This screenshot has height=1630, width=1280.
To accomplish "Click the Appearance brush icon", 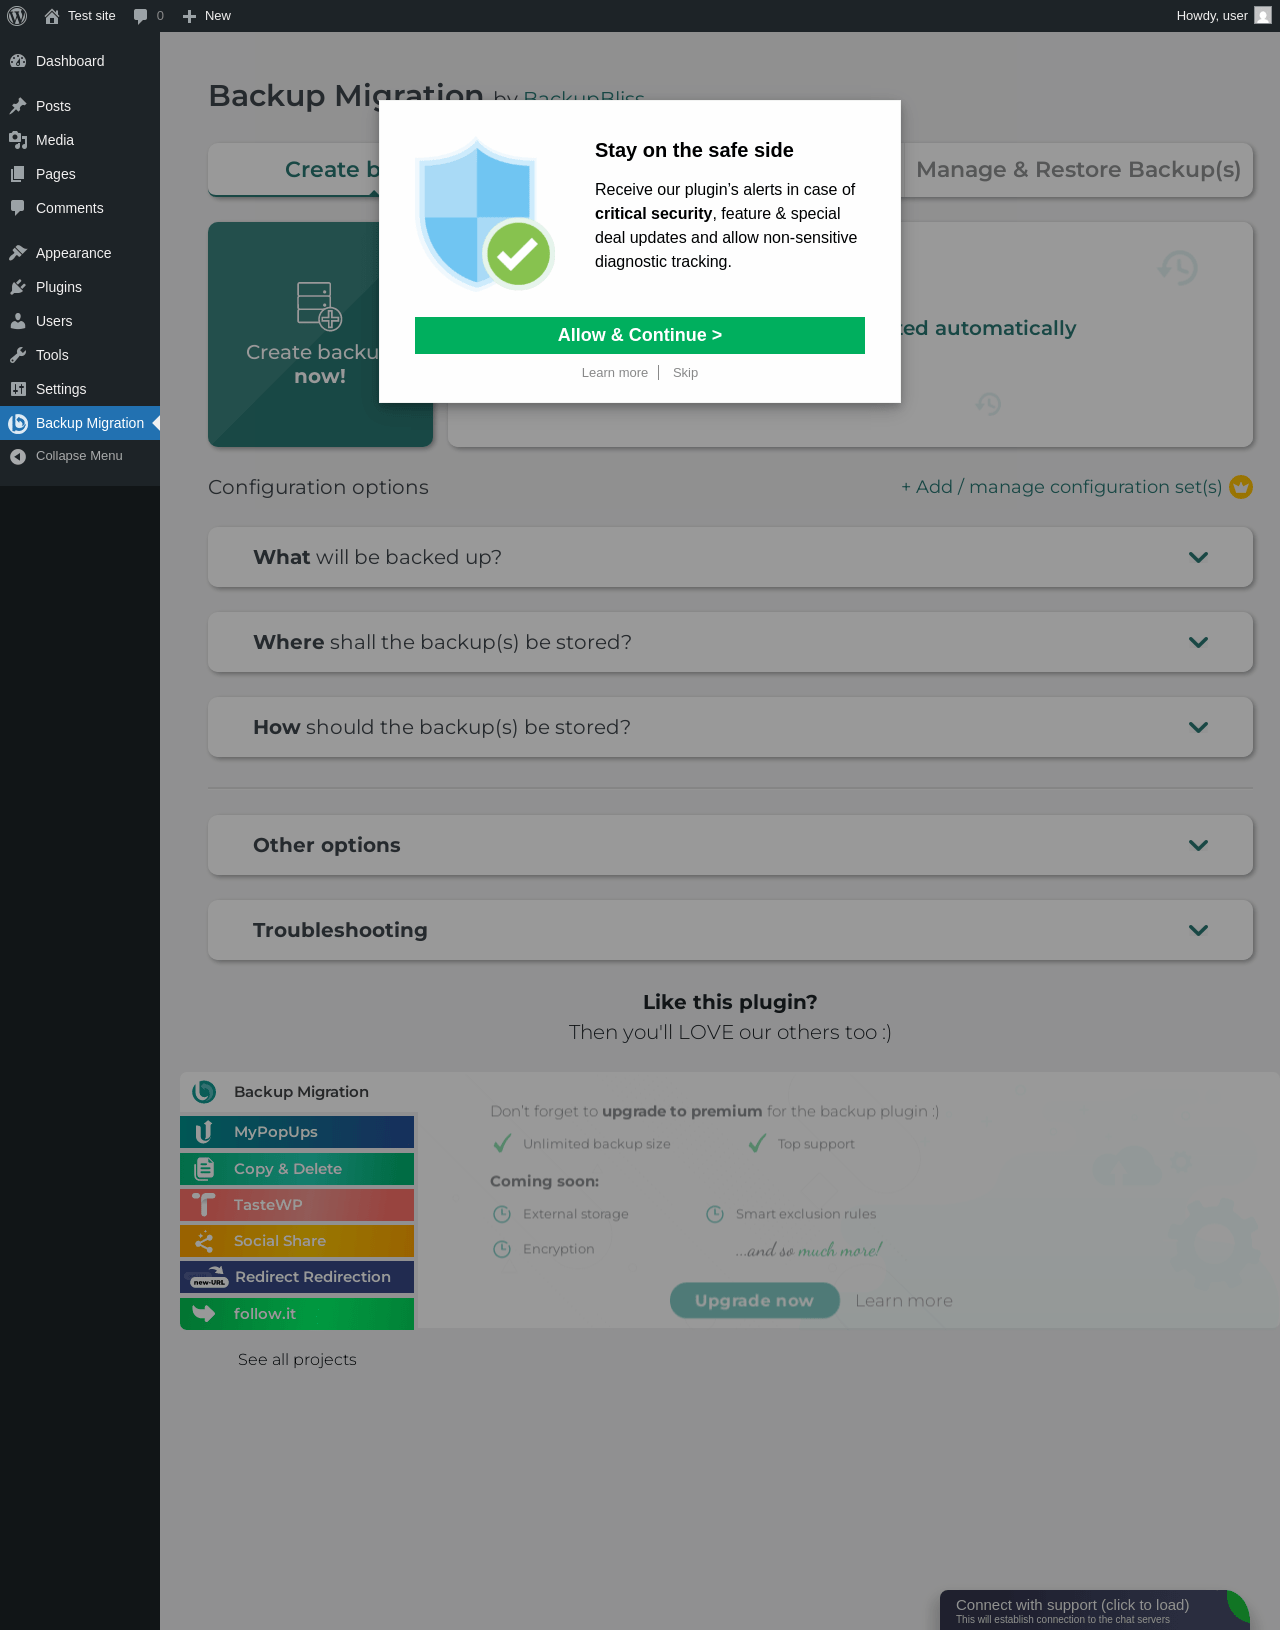I will coord(18,253).
